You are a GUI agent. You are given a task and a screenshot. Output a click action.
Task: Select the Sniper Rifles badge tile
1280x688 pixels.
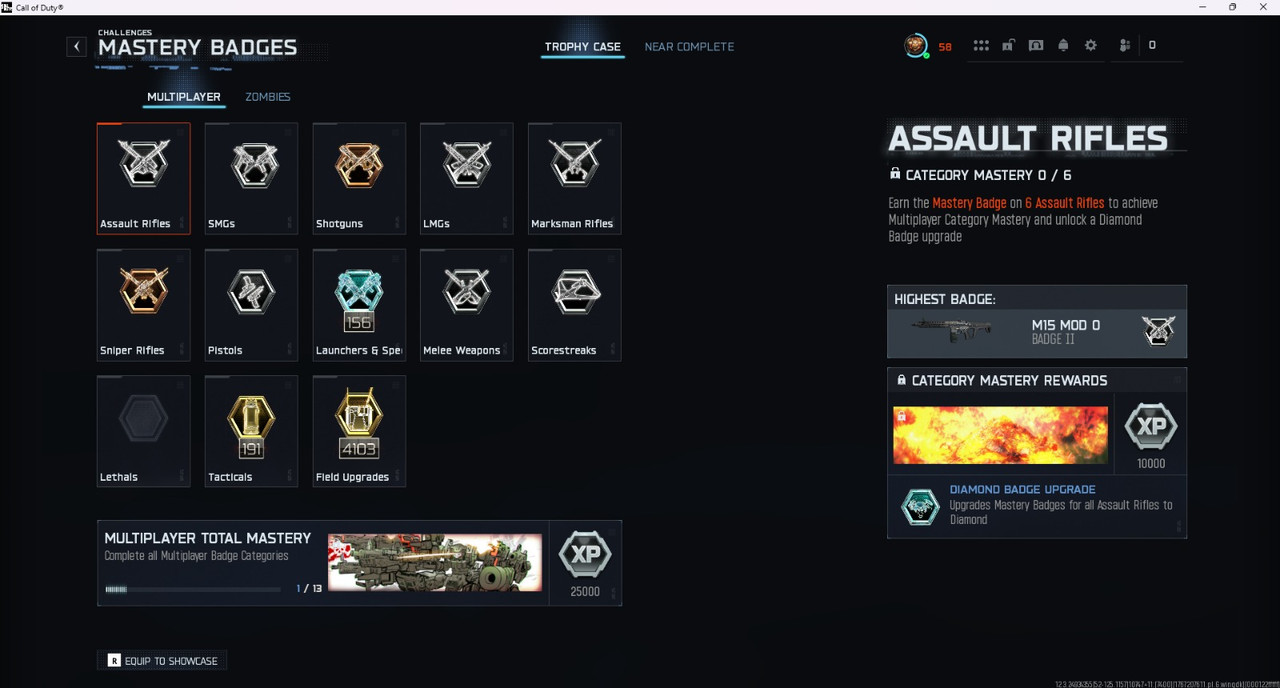coord(143,305)
